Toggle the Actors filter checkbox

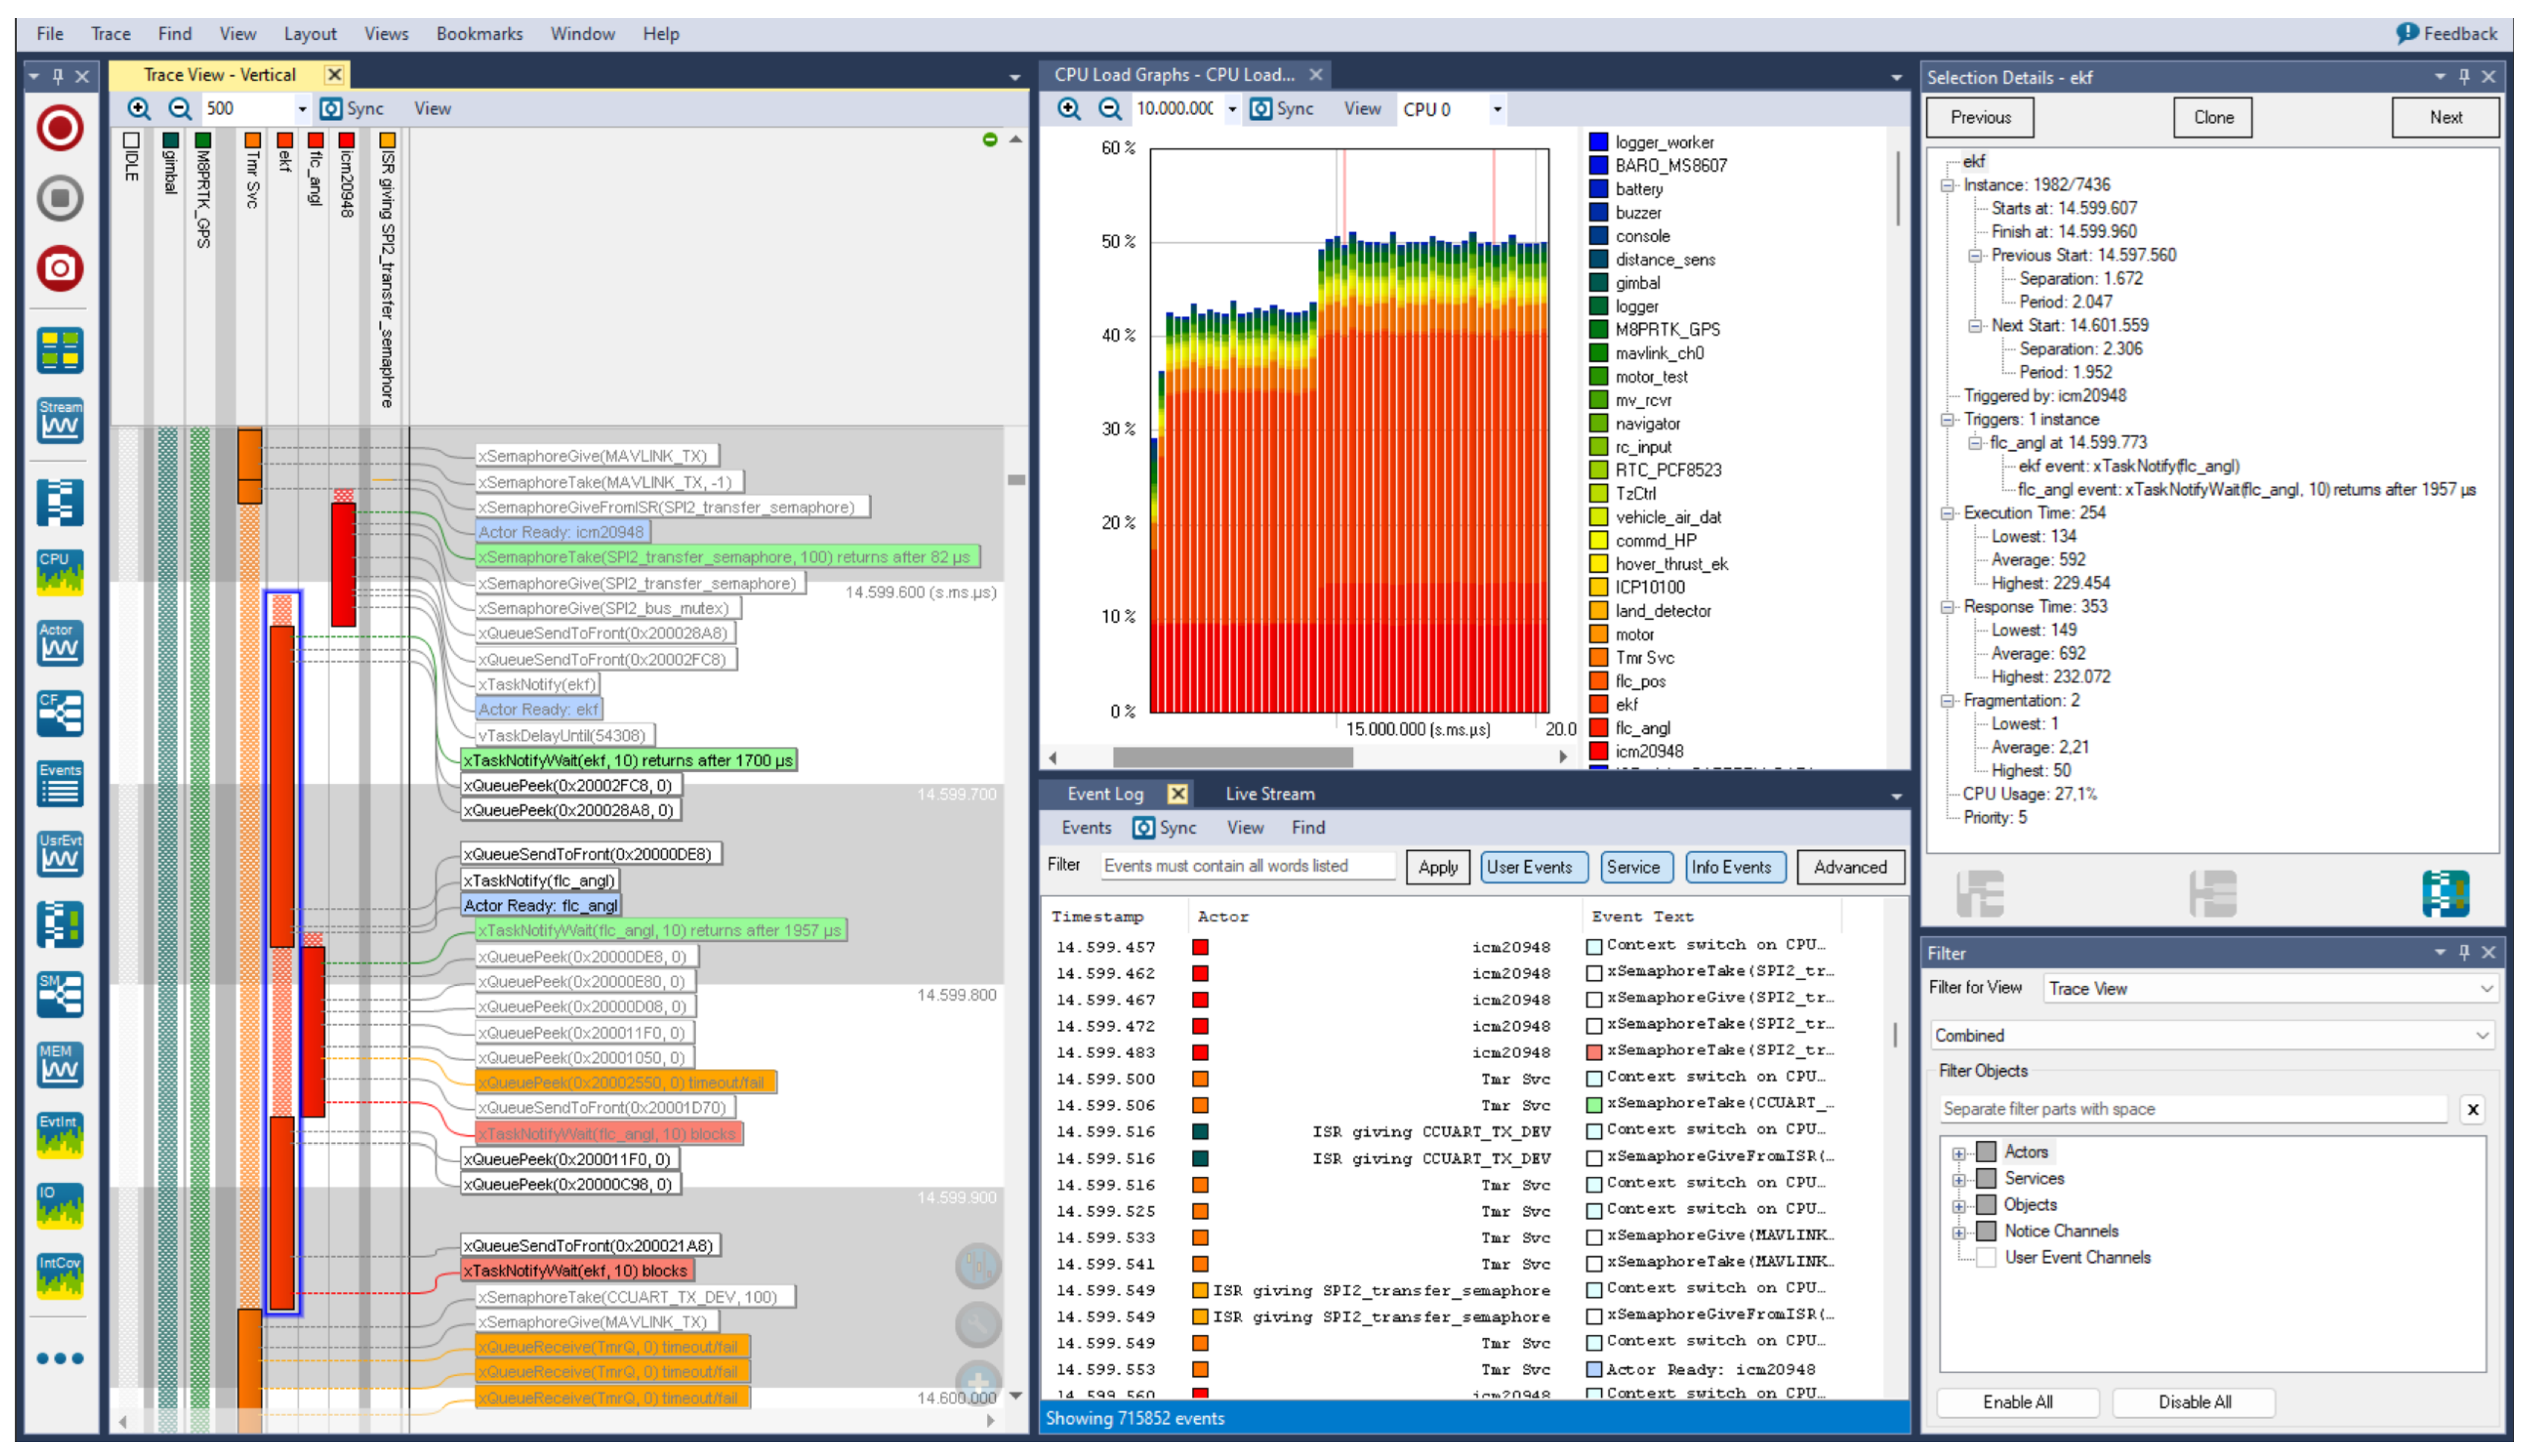(x=1986, y=1152)
